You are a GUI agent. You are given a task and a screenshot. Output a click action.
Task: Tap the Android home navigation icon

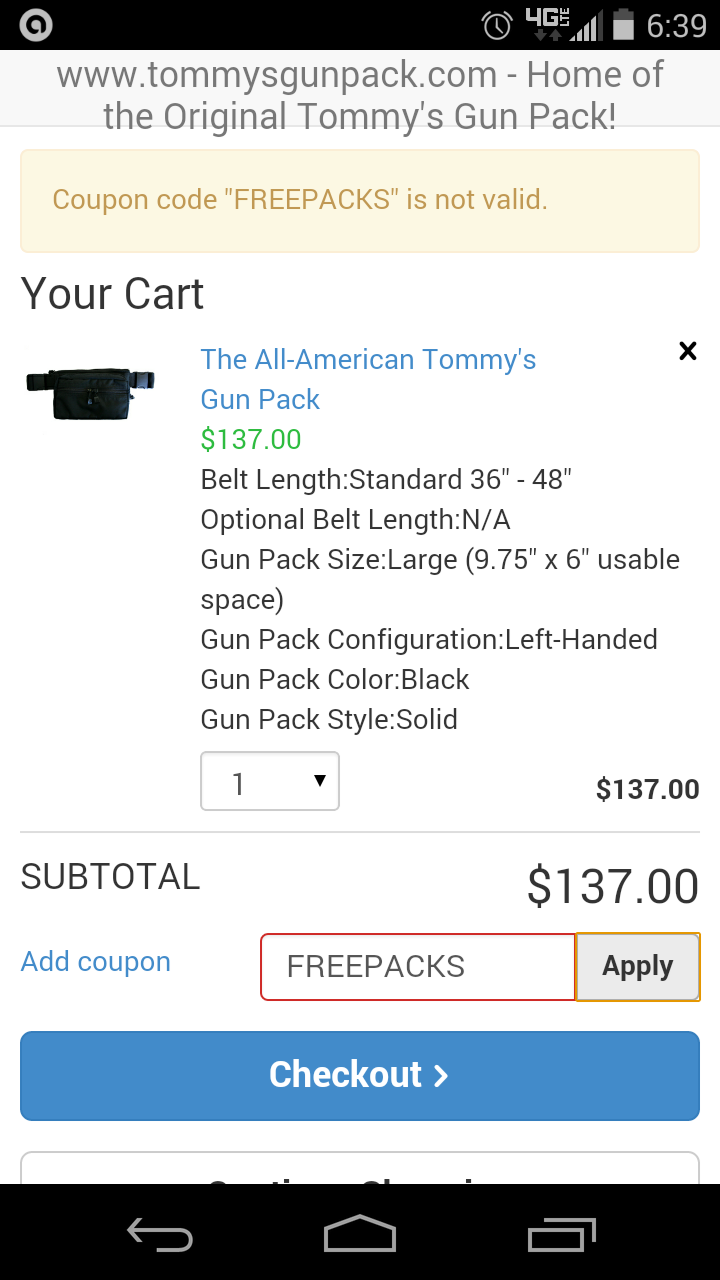tap(360, 1234)
